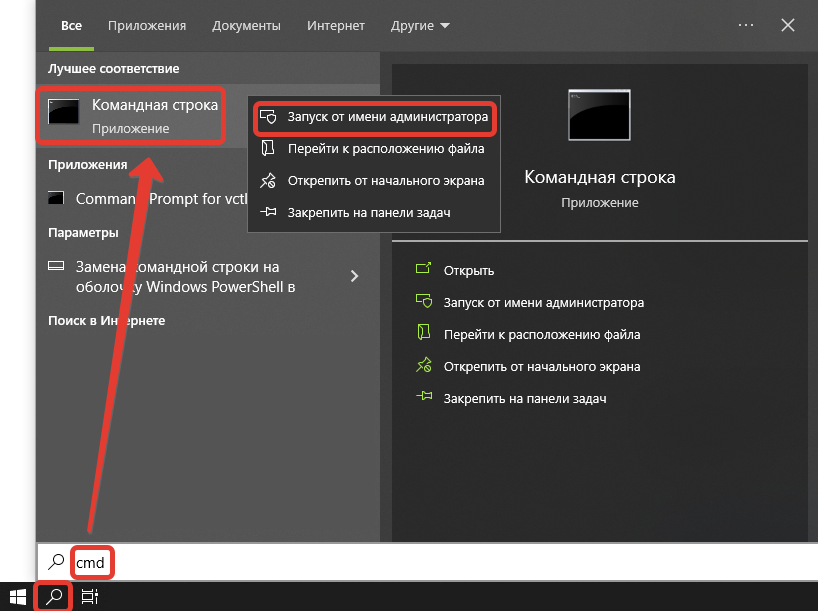Click the pin icon in context menu
The width and height of the screenshot is (818, 611).
click(268, 212)
